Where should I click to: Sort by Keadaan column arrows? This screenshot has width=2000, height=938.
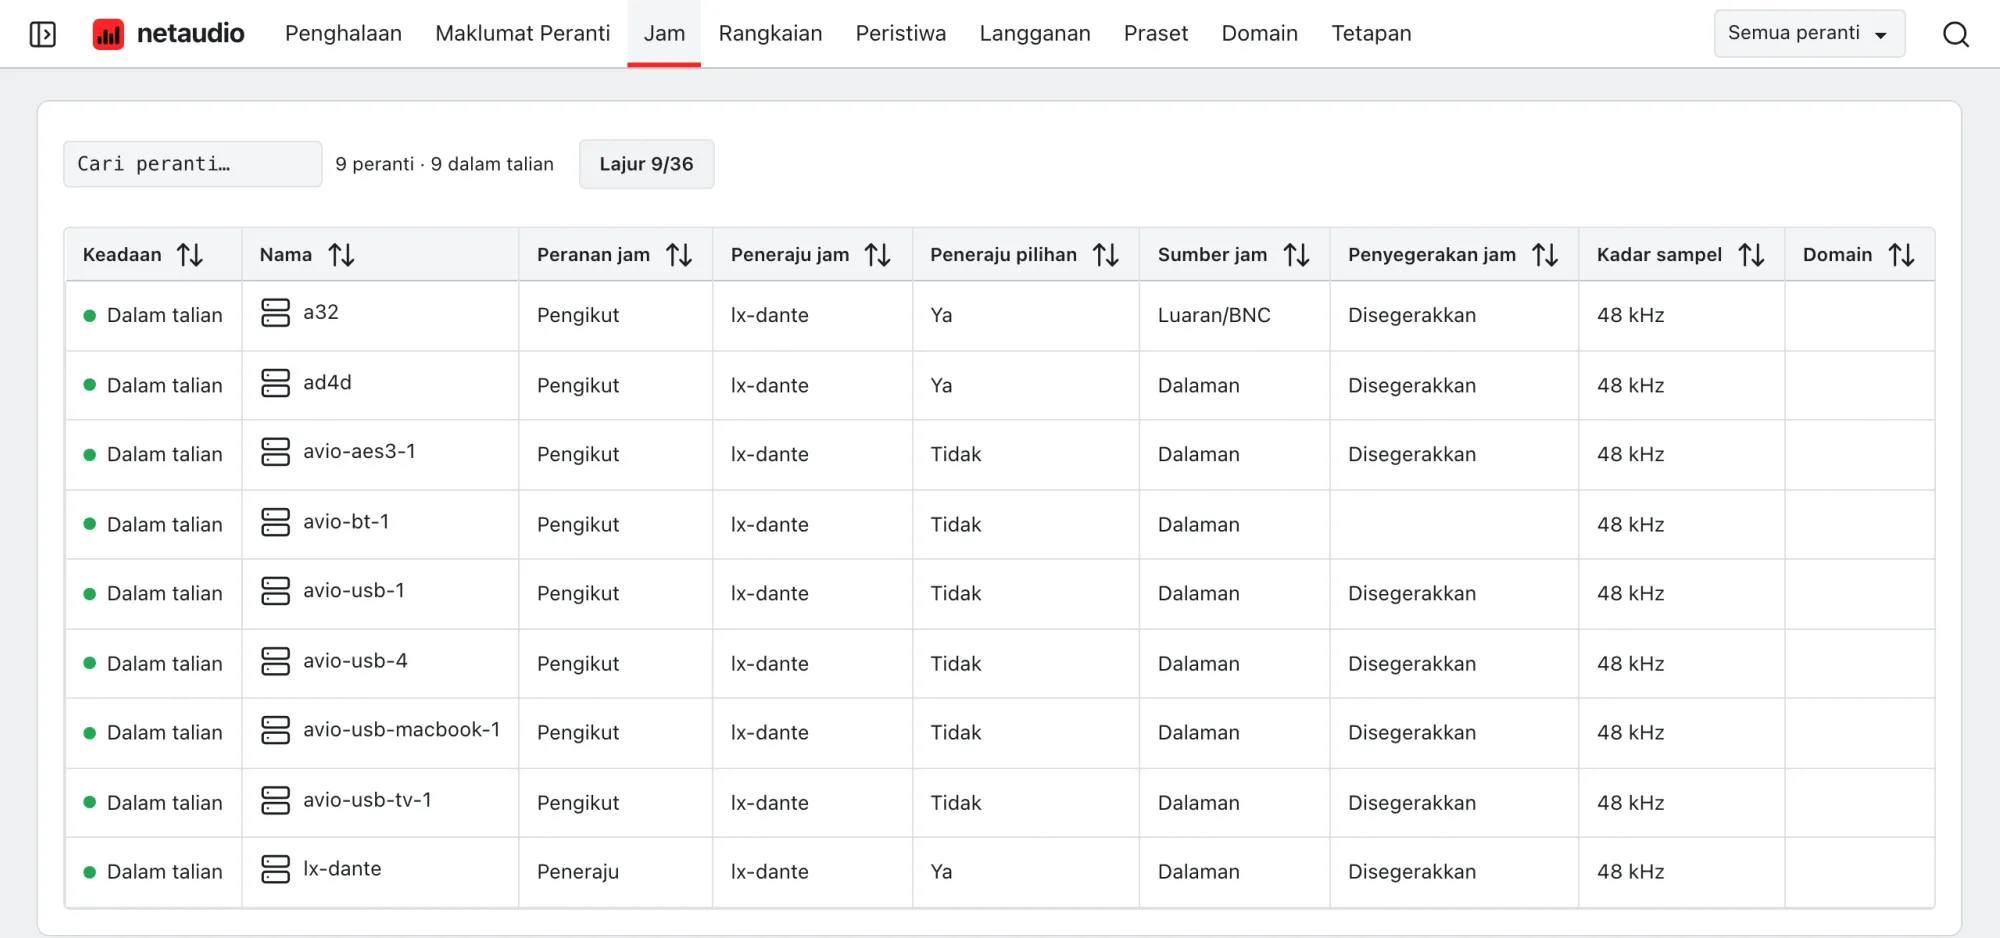[x=190, y=255]
